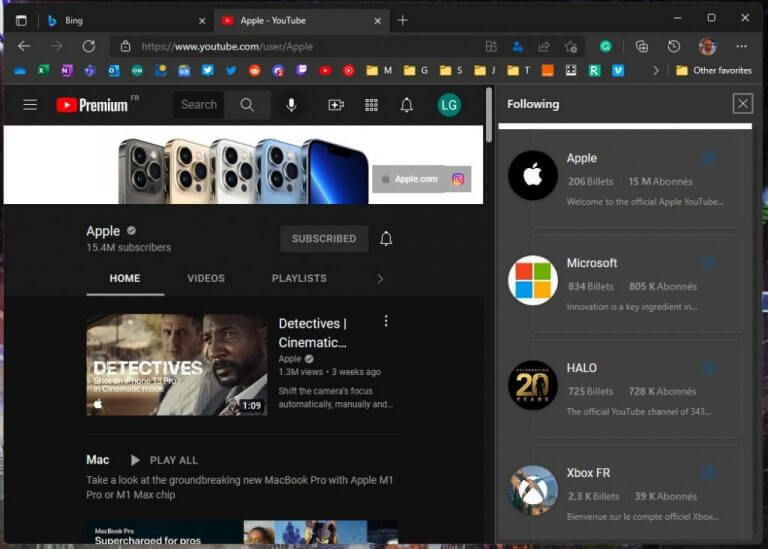The width and height of the screenshot is (768, 549).
Task: Close the Apple - YouTube tab
Action: (x=378, y=21)
